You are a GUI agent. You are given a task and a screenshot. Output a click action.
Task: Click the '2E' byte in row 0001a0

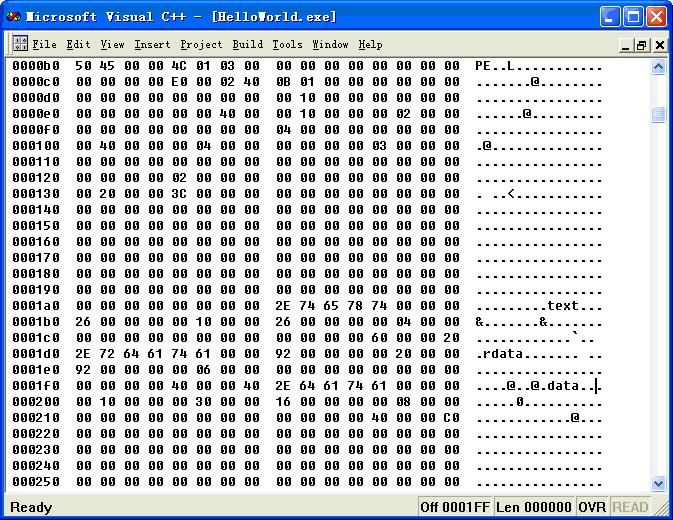coord(283,306)
